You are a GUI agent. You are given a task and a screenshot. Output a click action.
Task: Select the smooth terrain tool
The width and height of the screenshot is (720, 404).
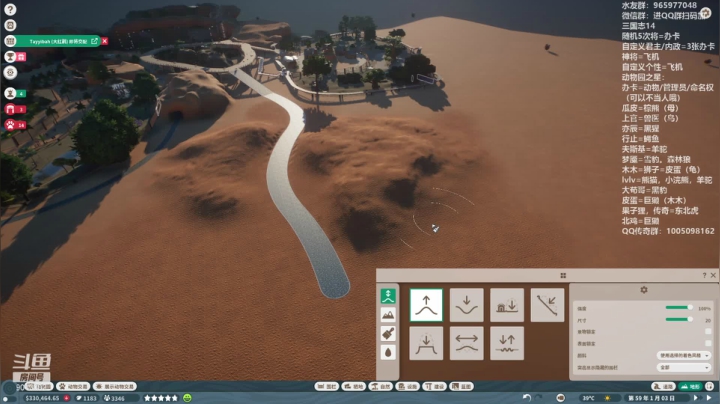(x=467, y=343)
